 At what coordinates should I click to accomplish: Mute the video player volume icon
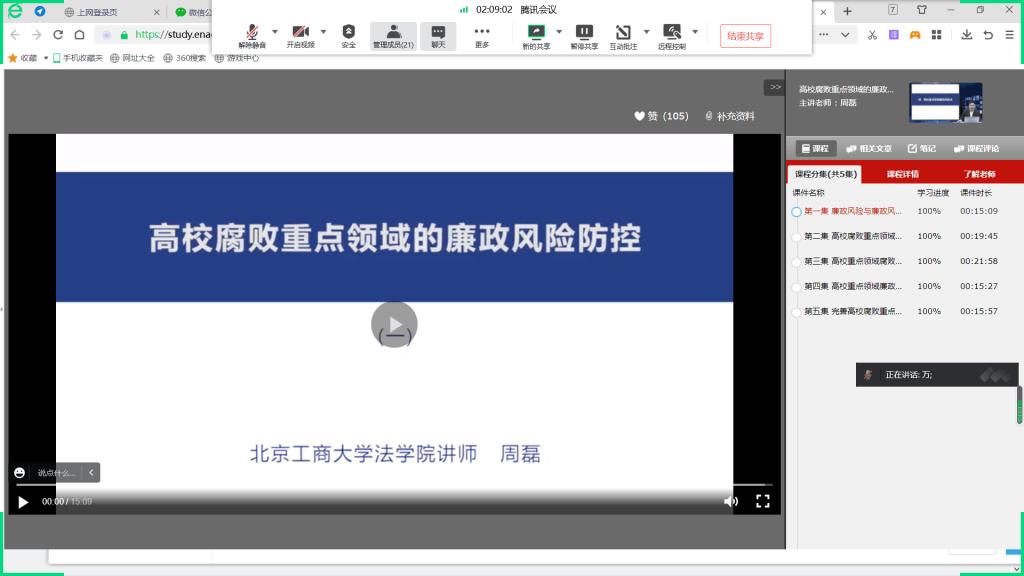pos(731,501)
